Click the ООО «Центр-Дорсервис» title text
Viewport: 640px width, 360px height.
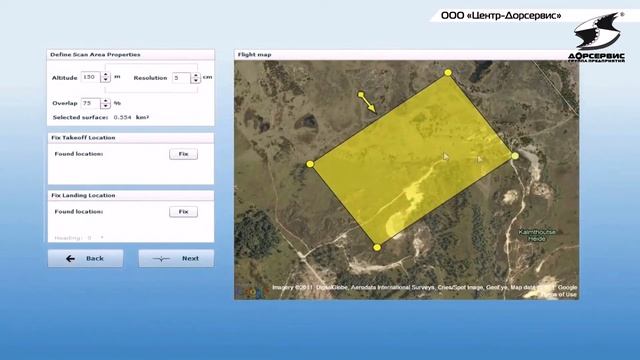[x=501, y=16]
